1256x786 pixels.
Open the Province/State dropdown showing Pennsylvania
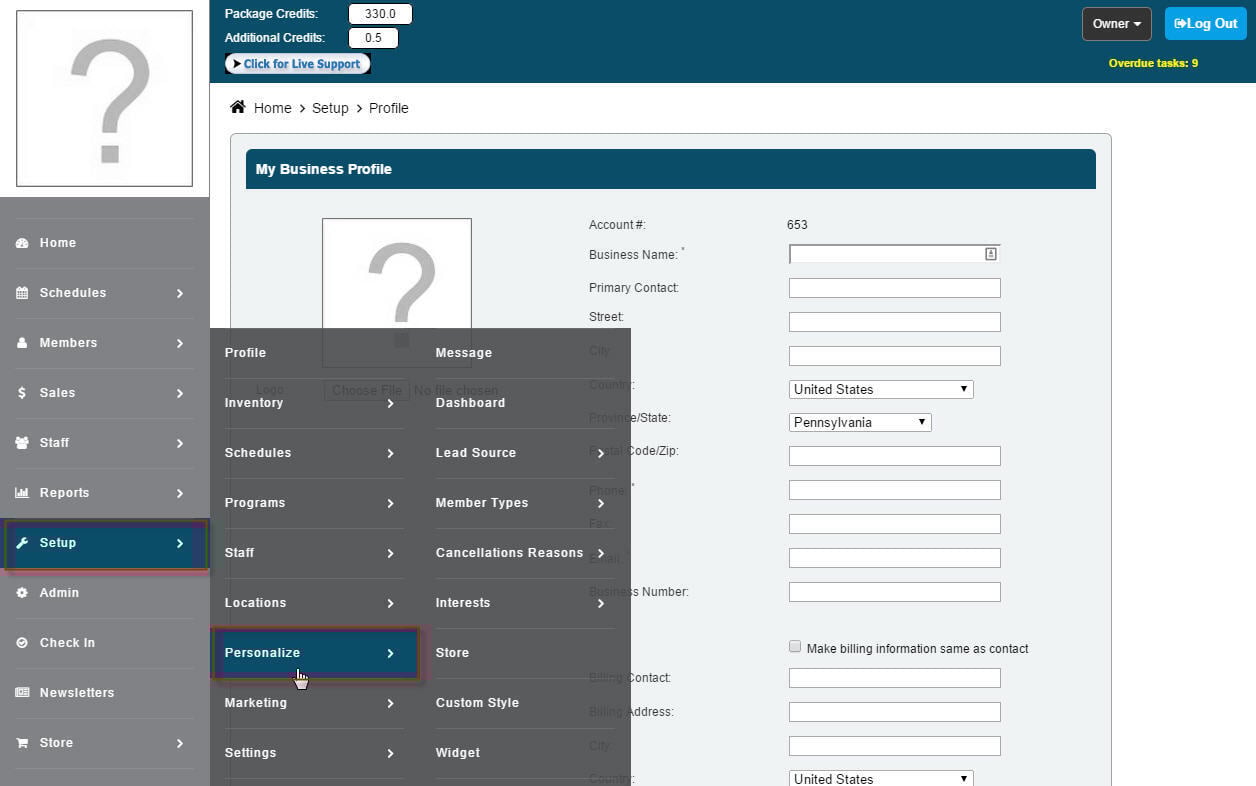click(x=860, y=422)
